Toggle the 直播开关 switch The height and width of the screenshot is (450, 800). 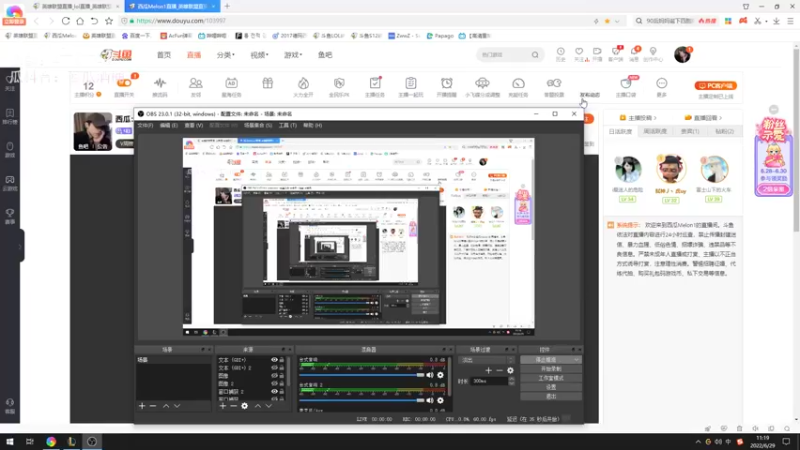tap(124, 83)
